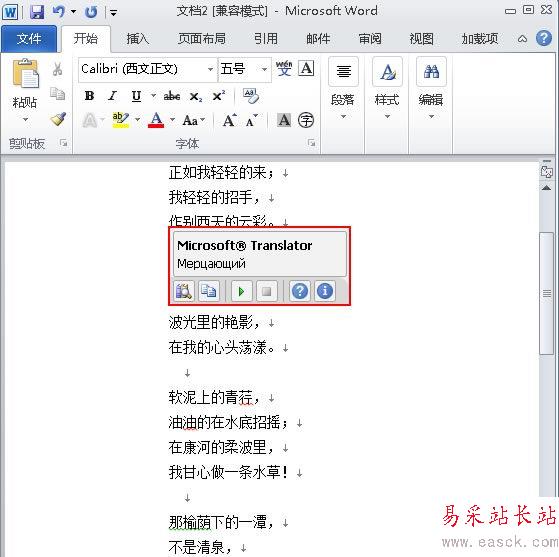
Task: Open the Change Case Aa menu
Action: point(194,121)
